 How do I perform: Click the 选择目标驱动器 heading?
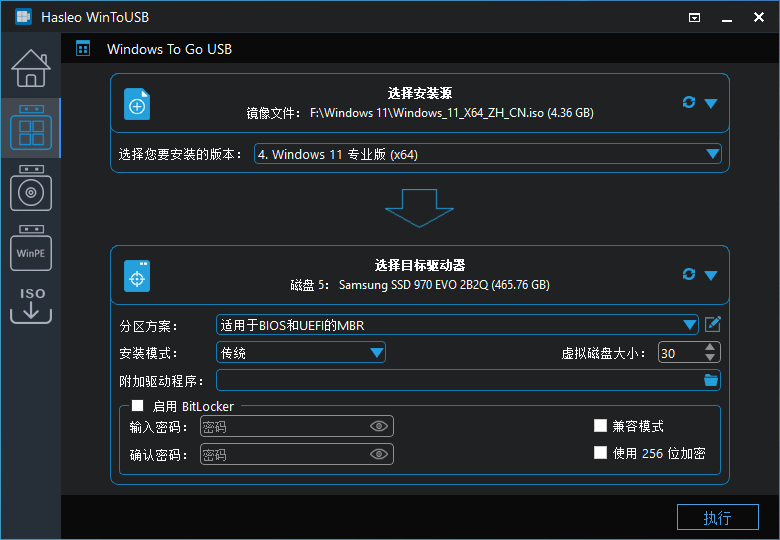(x=420, y=265)
